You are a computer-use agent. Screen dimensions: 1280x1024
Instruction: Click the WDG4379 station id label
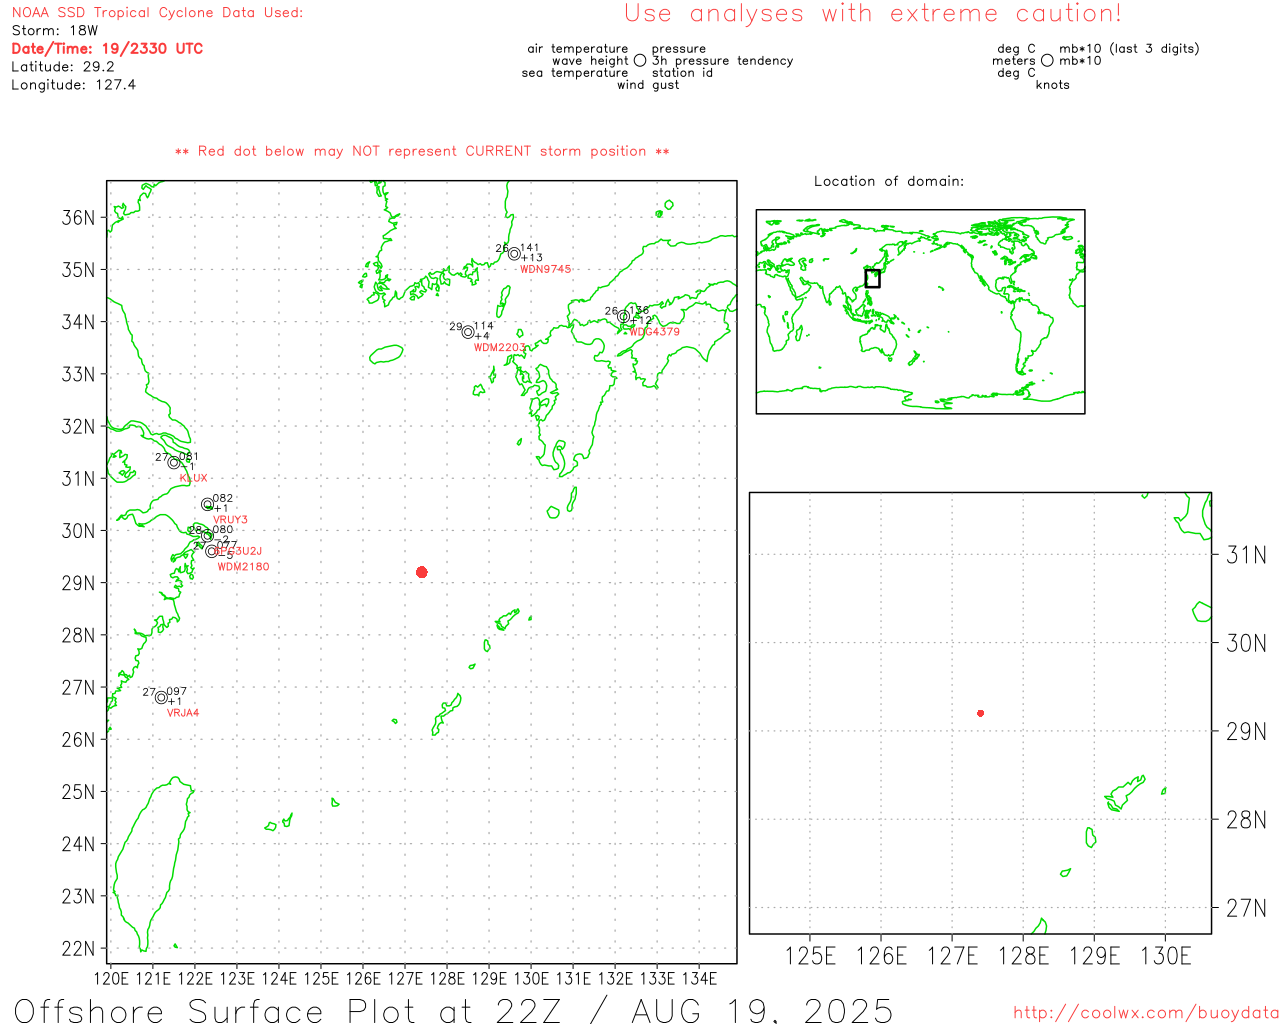pos(654,332)
